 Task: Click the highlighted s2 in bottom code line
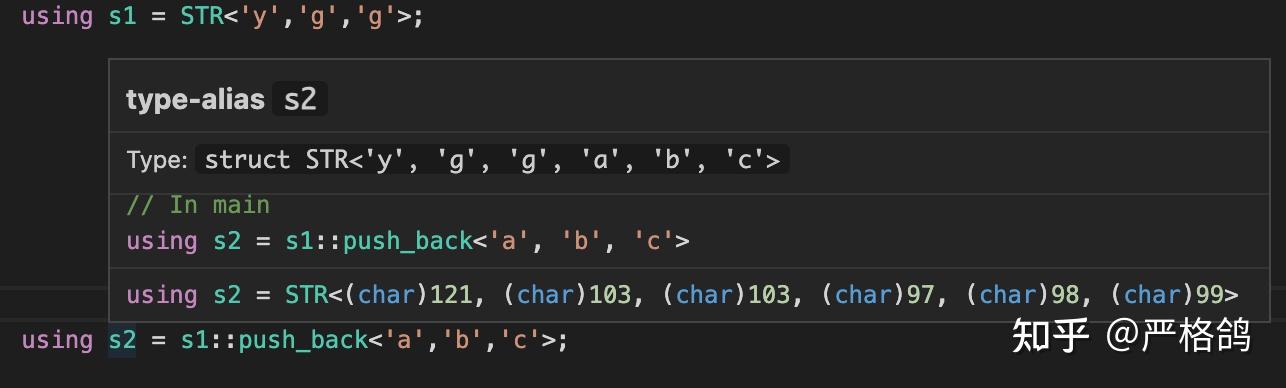click(122, 340)
